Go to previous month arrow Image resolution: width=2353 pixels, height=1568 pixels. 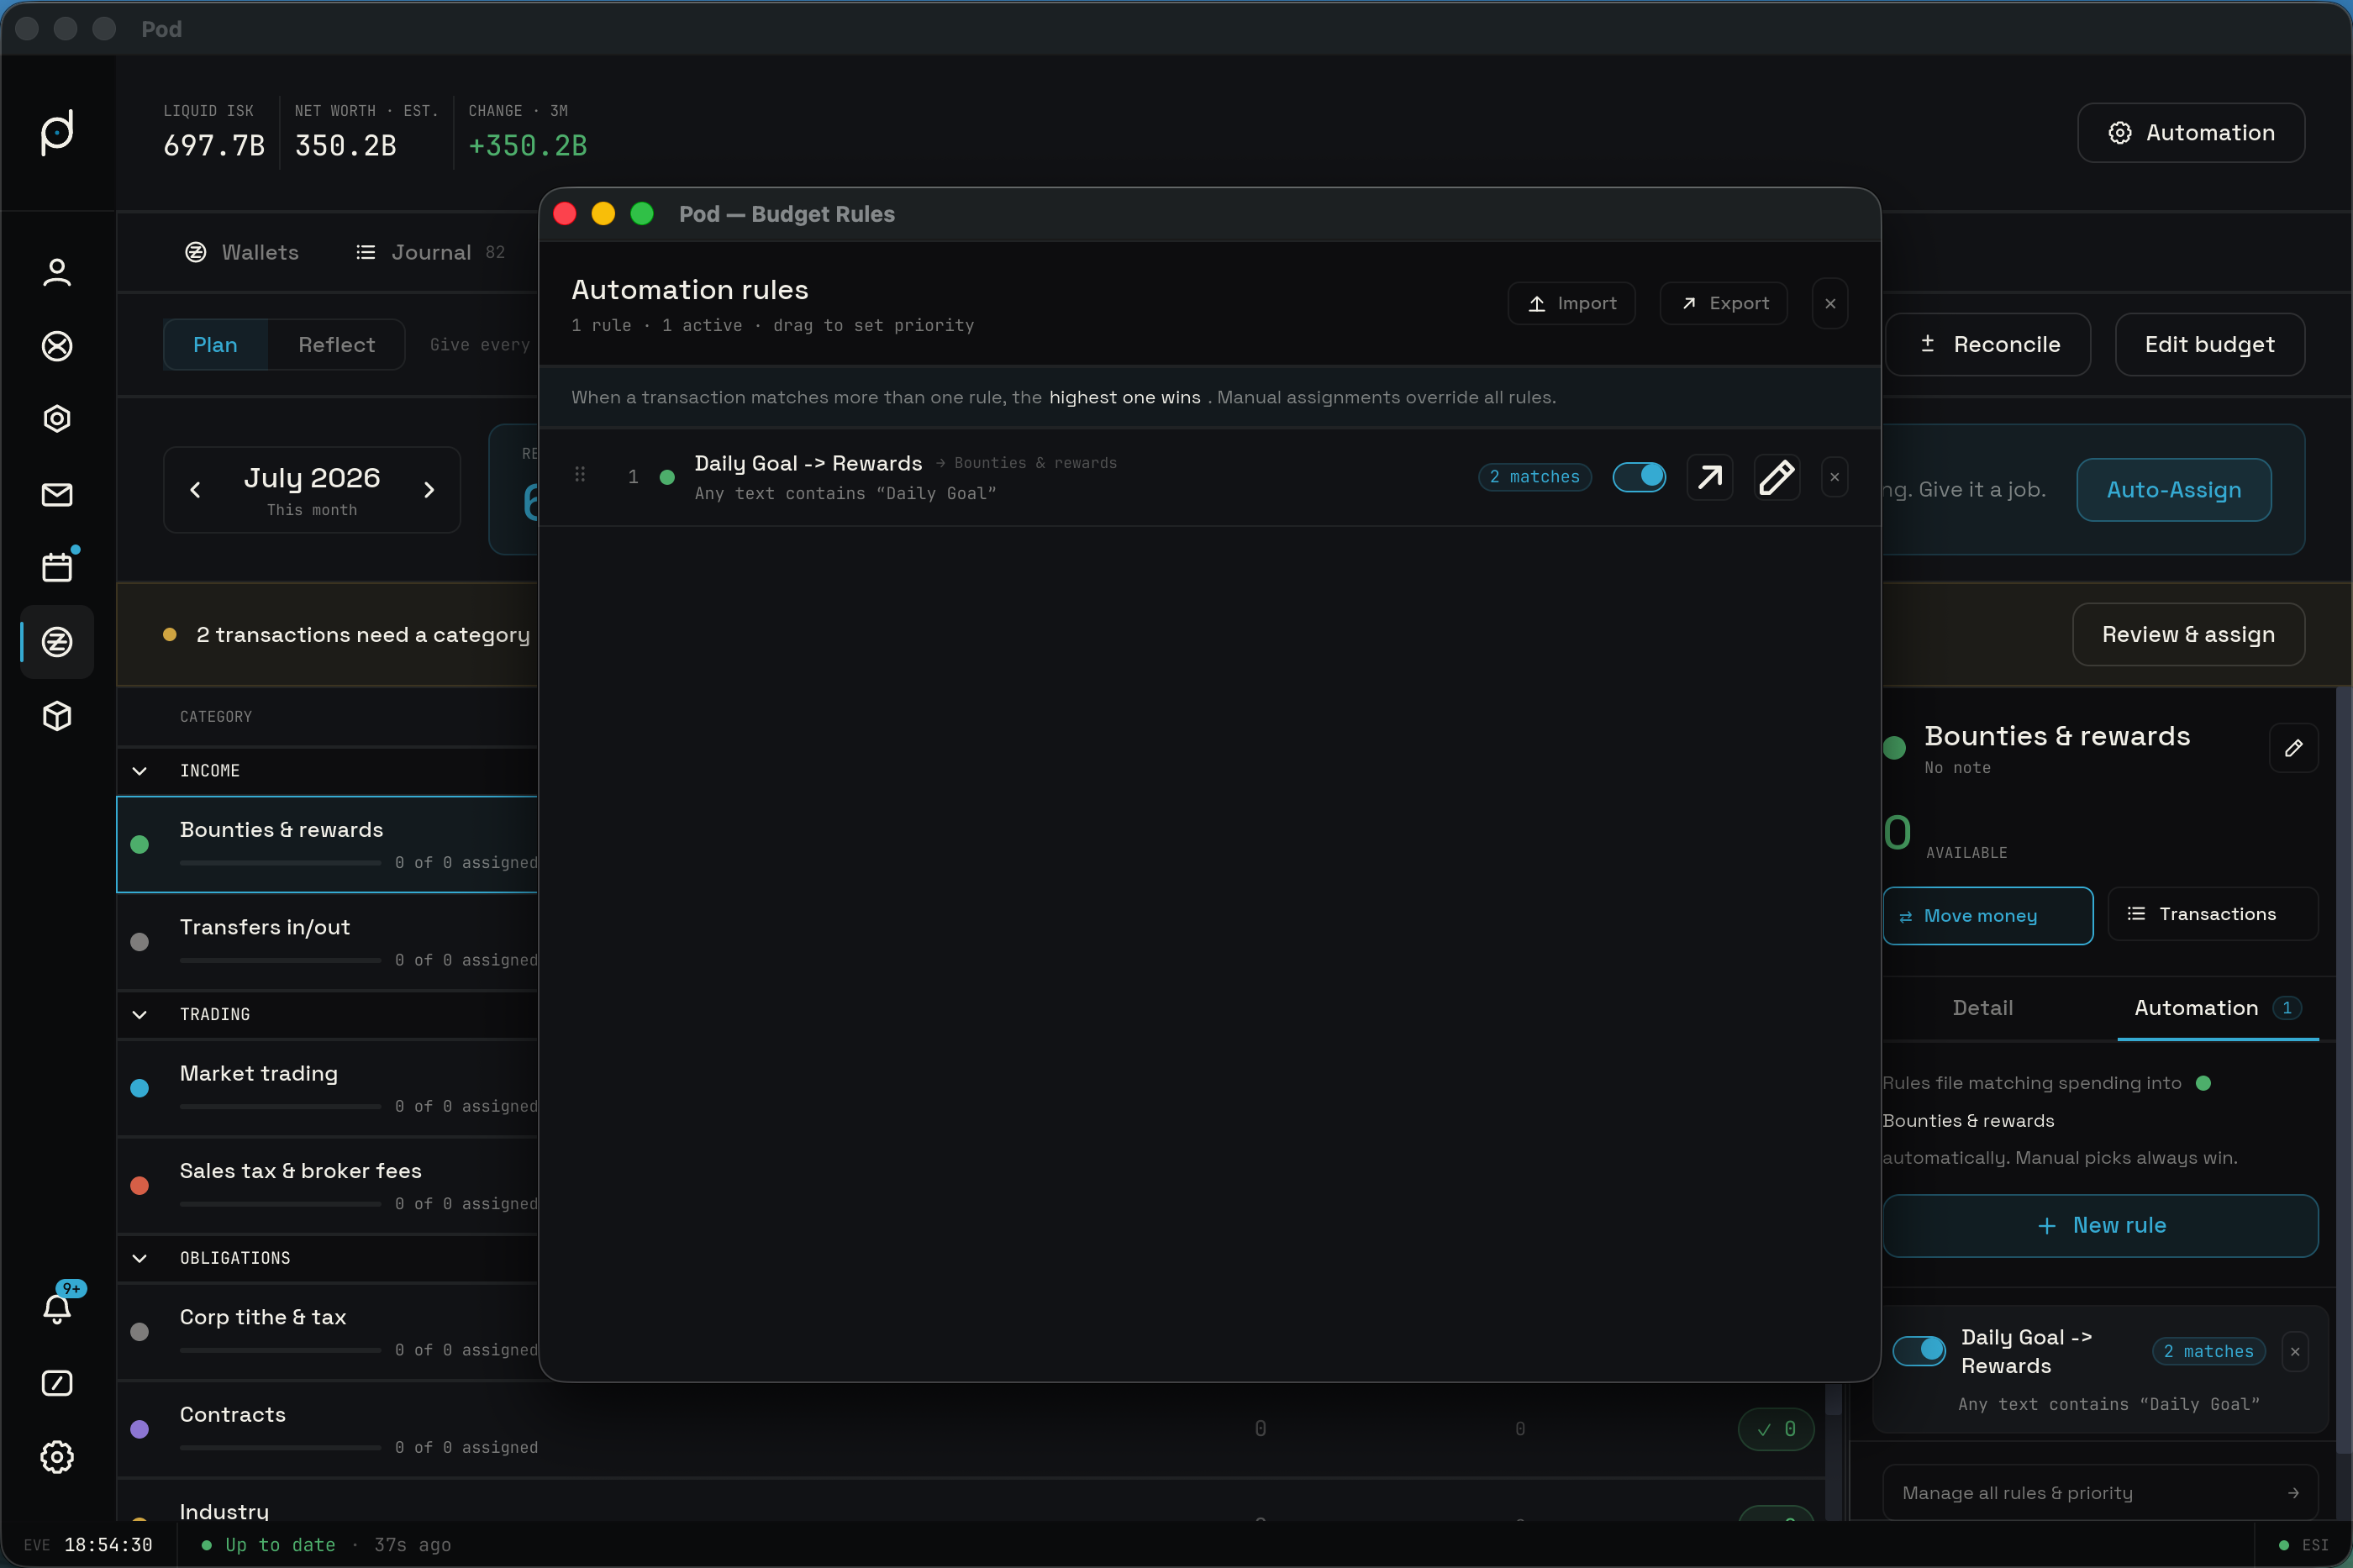coord(195,490)
